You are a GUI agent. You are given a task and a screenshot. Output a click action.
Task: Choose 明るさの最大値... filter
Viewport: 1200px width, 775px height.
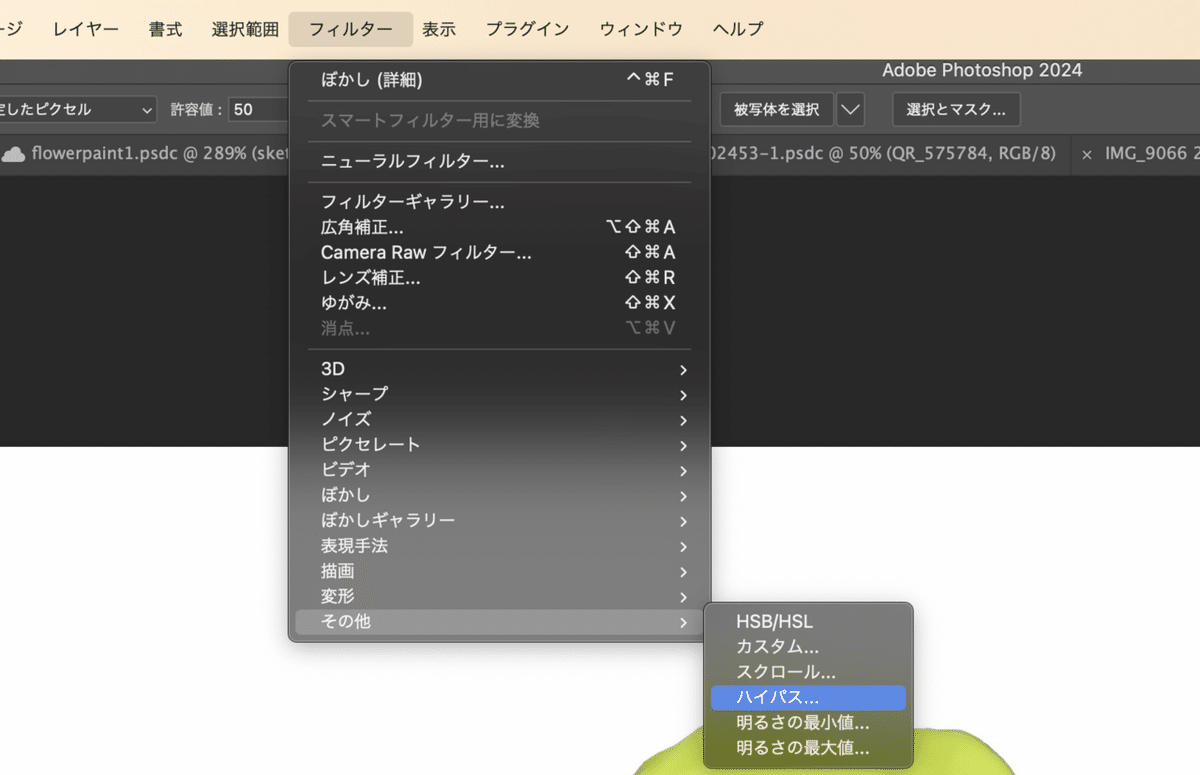click(808, 747)
